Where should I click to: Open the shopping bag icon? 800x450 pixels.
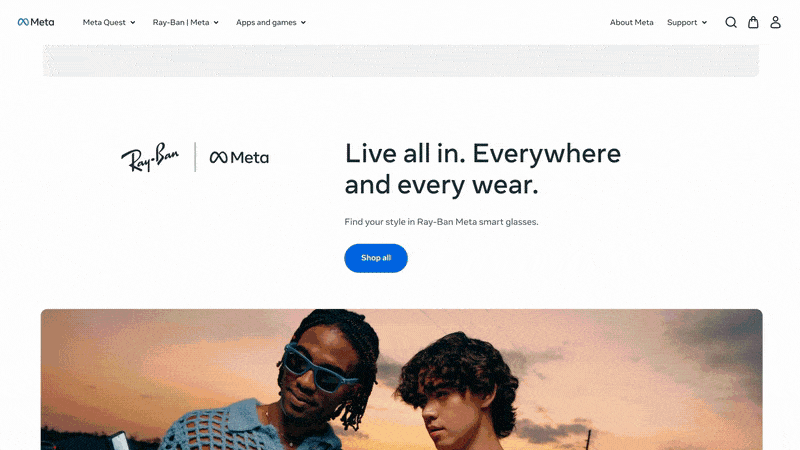coord(753,22)
